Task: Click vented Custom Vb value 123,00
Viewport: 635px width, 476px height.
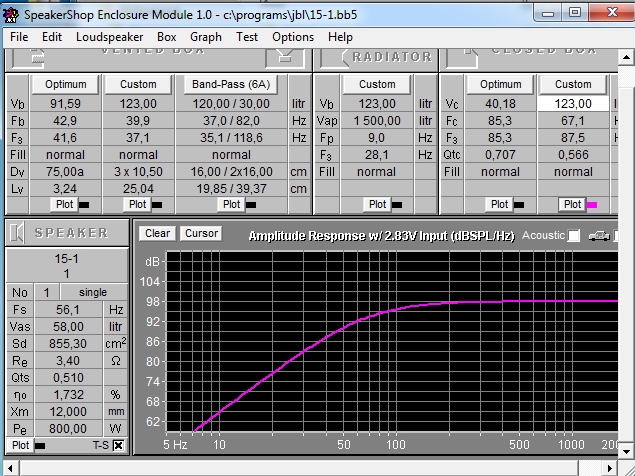Action: coord(138,104)
